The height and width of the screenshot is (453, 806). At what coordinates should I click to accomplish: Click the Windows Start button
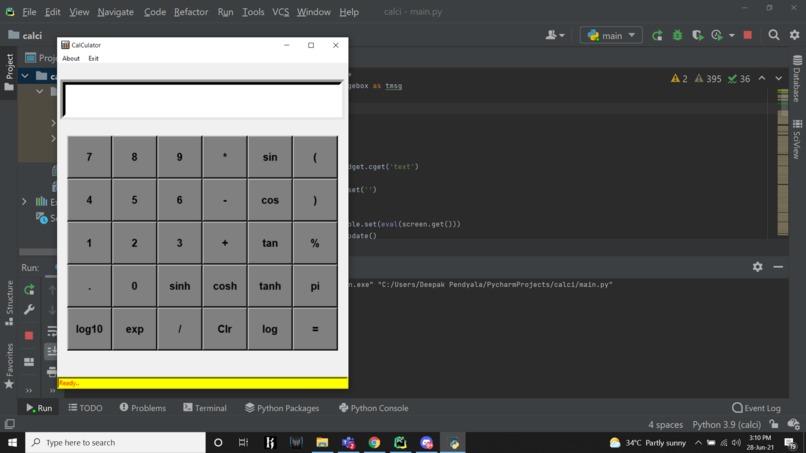(x=12, y=443)
